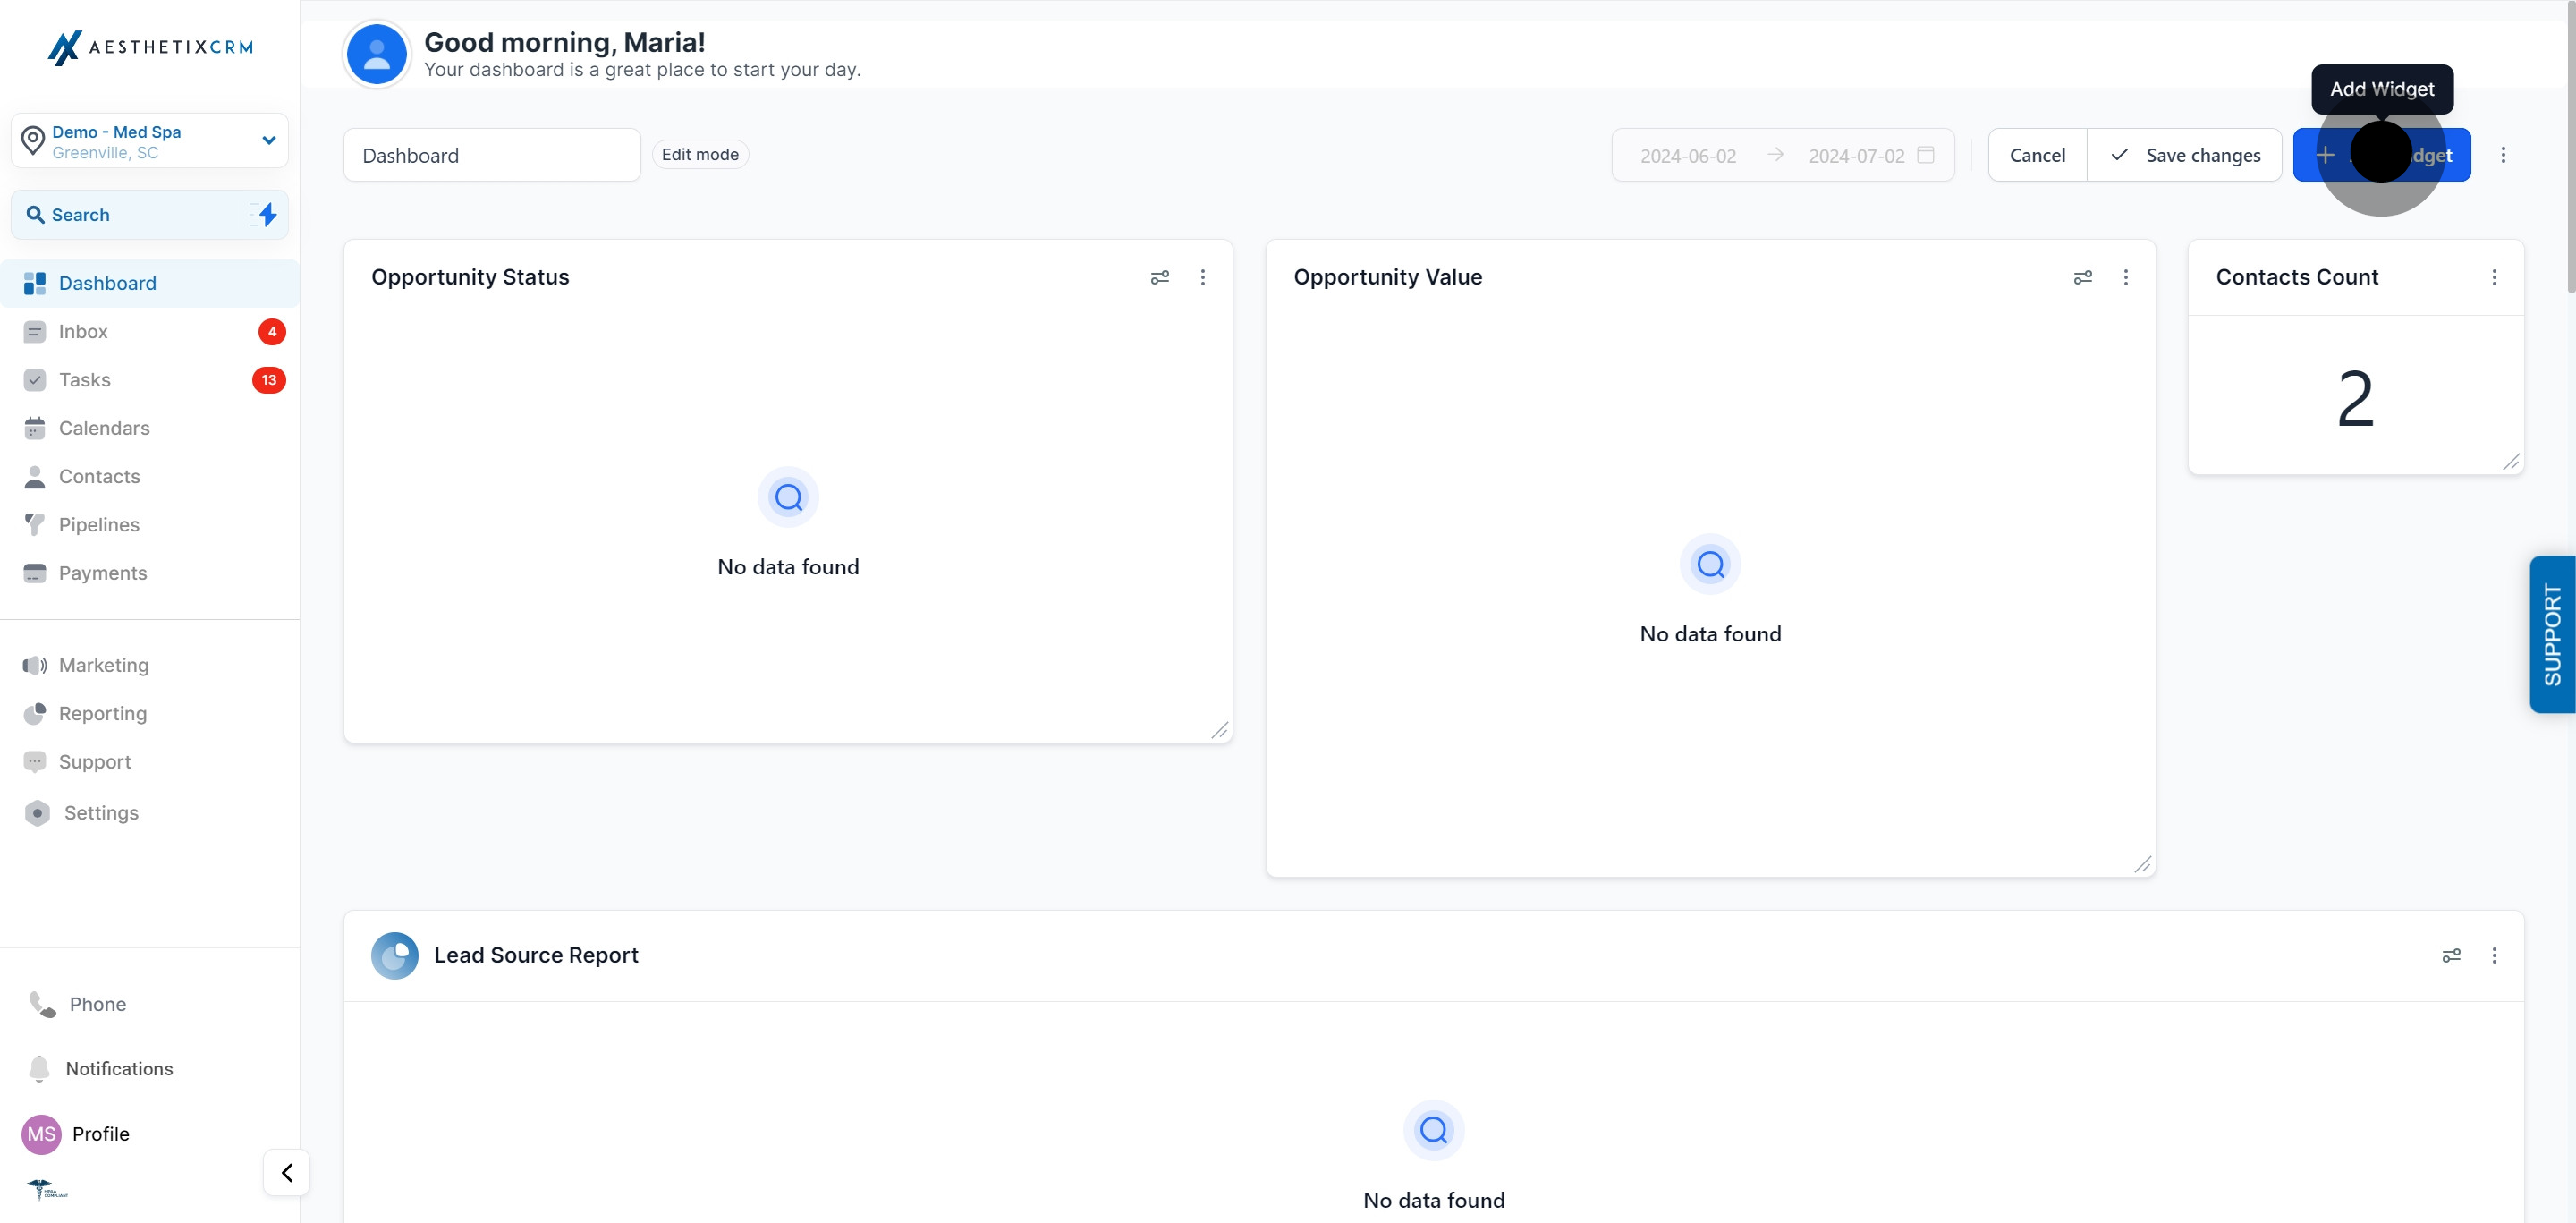Click the Dashboard name input field
2576x1223 pixels.
point(491,155)
